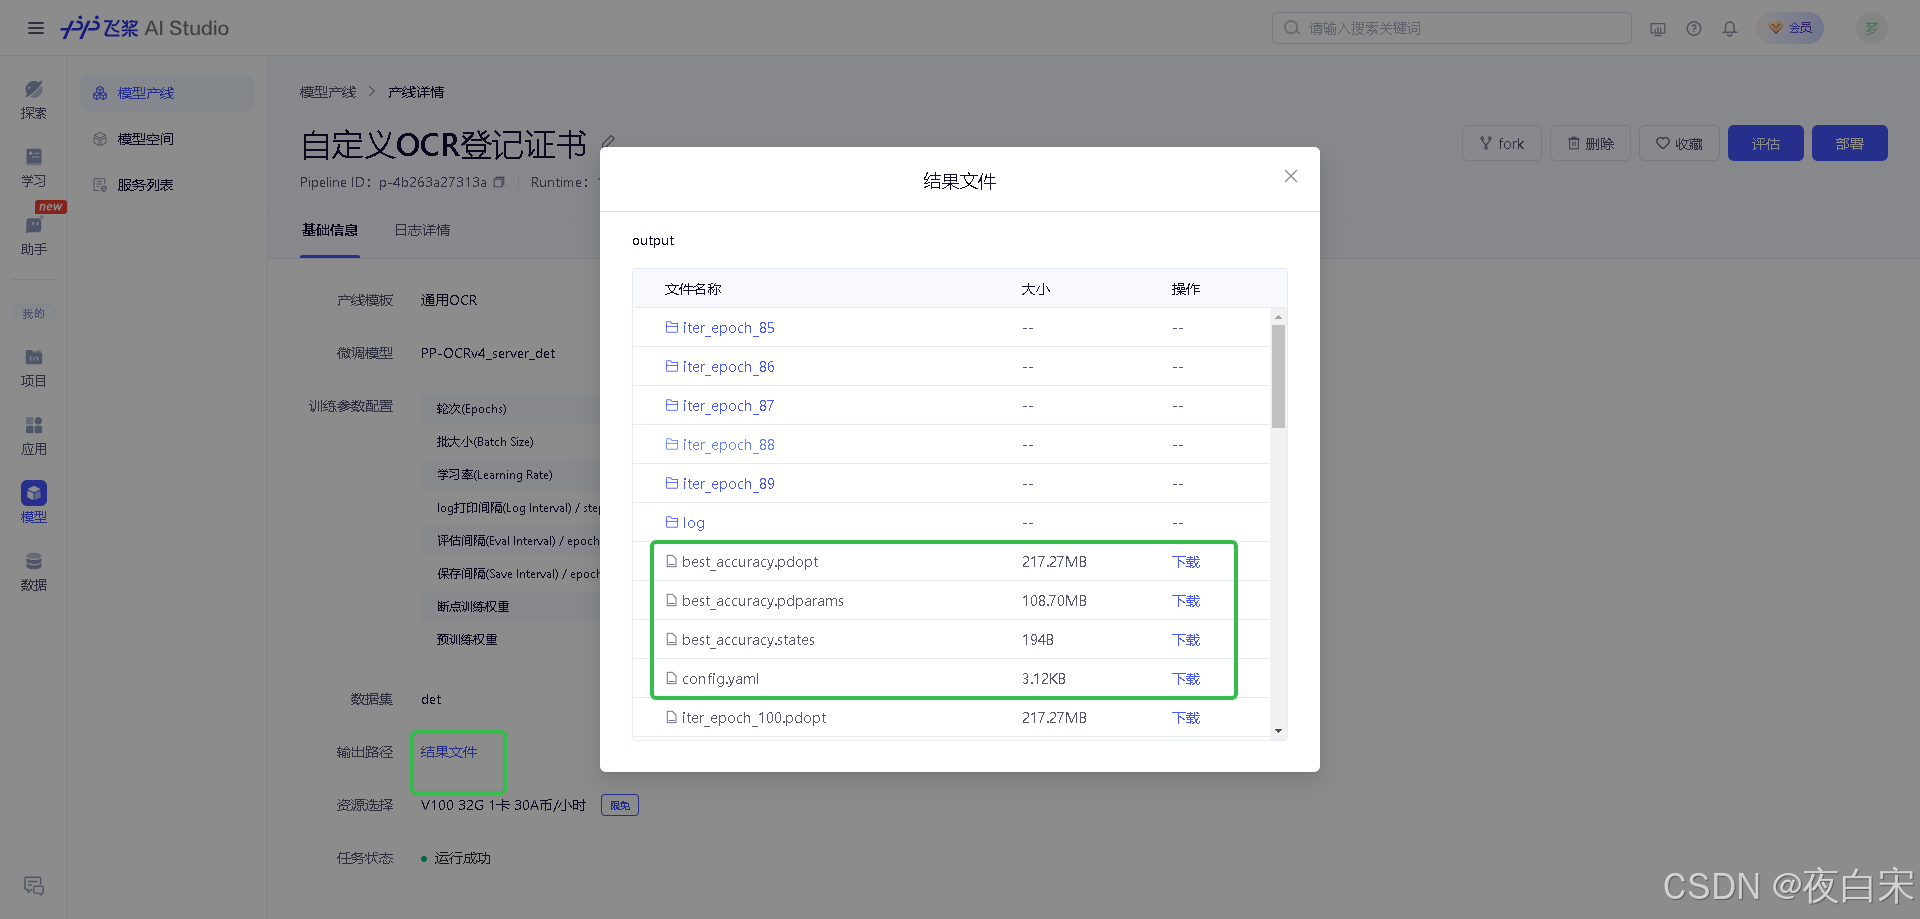This screenshot has height=919, width=1920.
Task: Download best_accuracy.pdparams file
Action: click(1186, 601)
